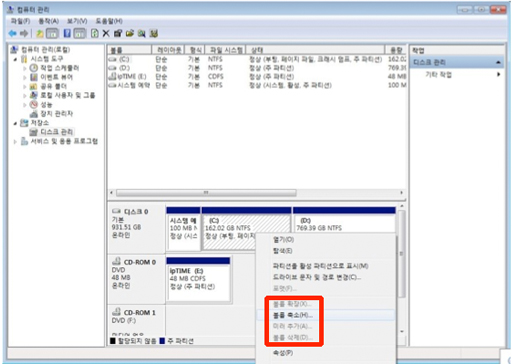The height and width of the screenshot is (364, 514).
Task: Click the Up one level toolbar icon
Action: click(x=40, y=33)
